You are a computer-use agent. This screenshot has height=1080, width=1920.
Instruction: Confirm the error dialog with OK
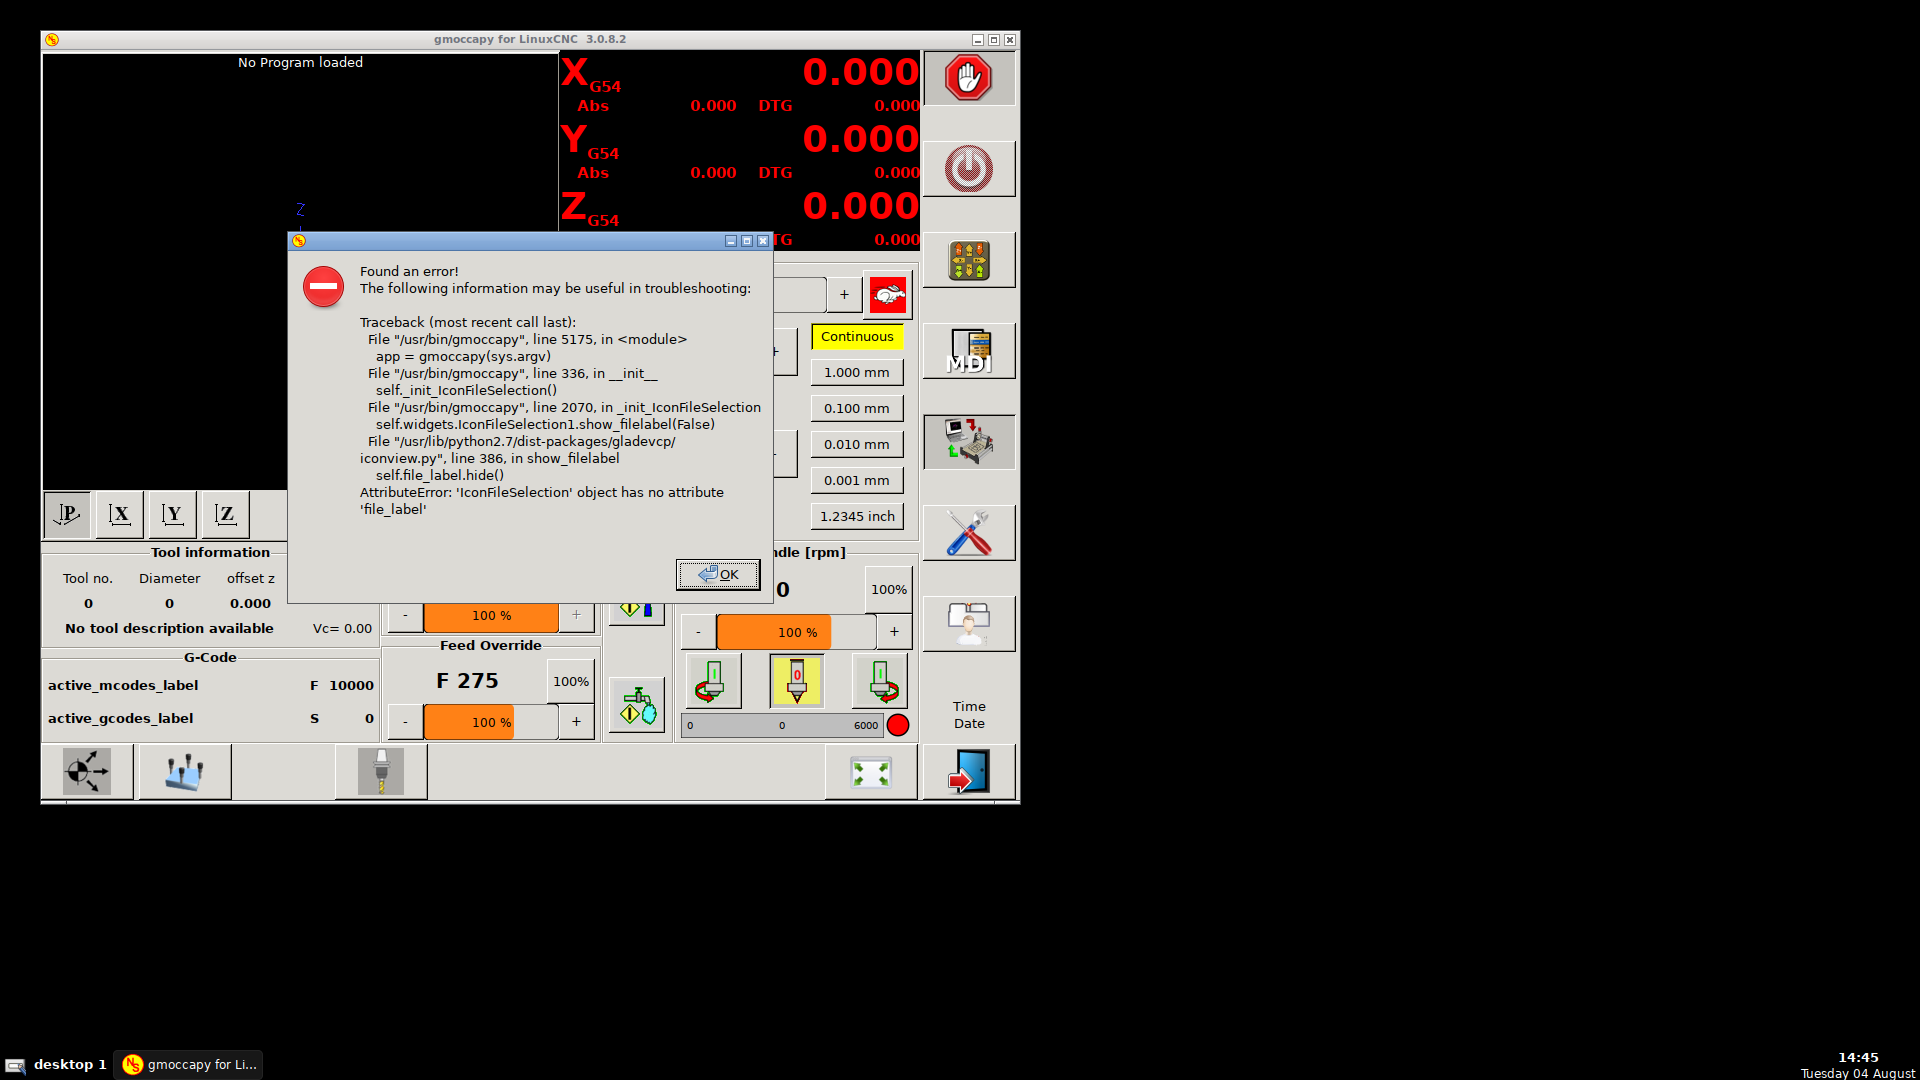(x=718, y=574)
